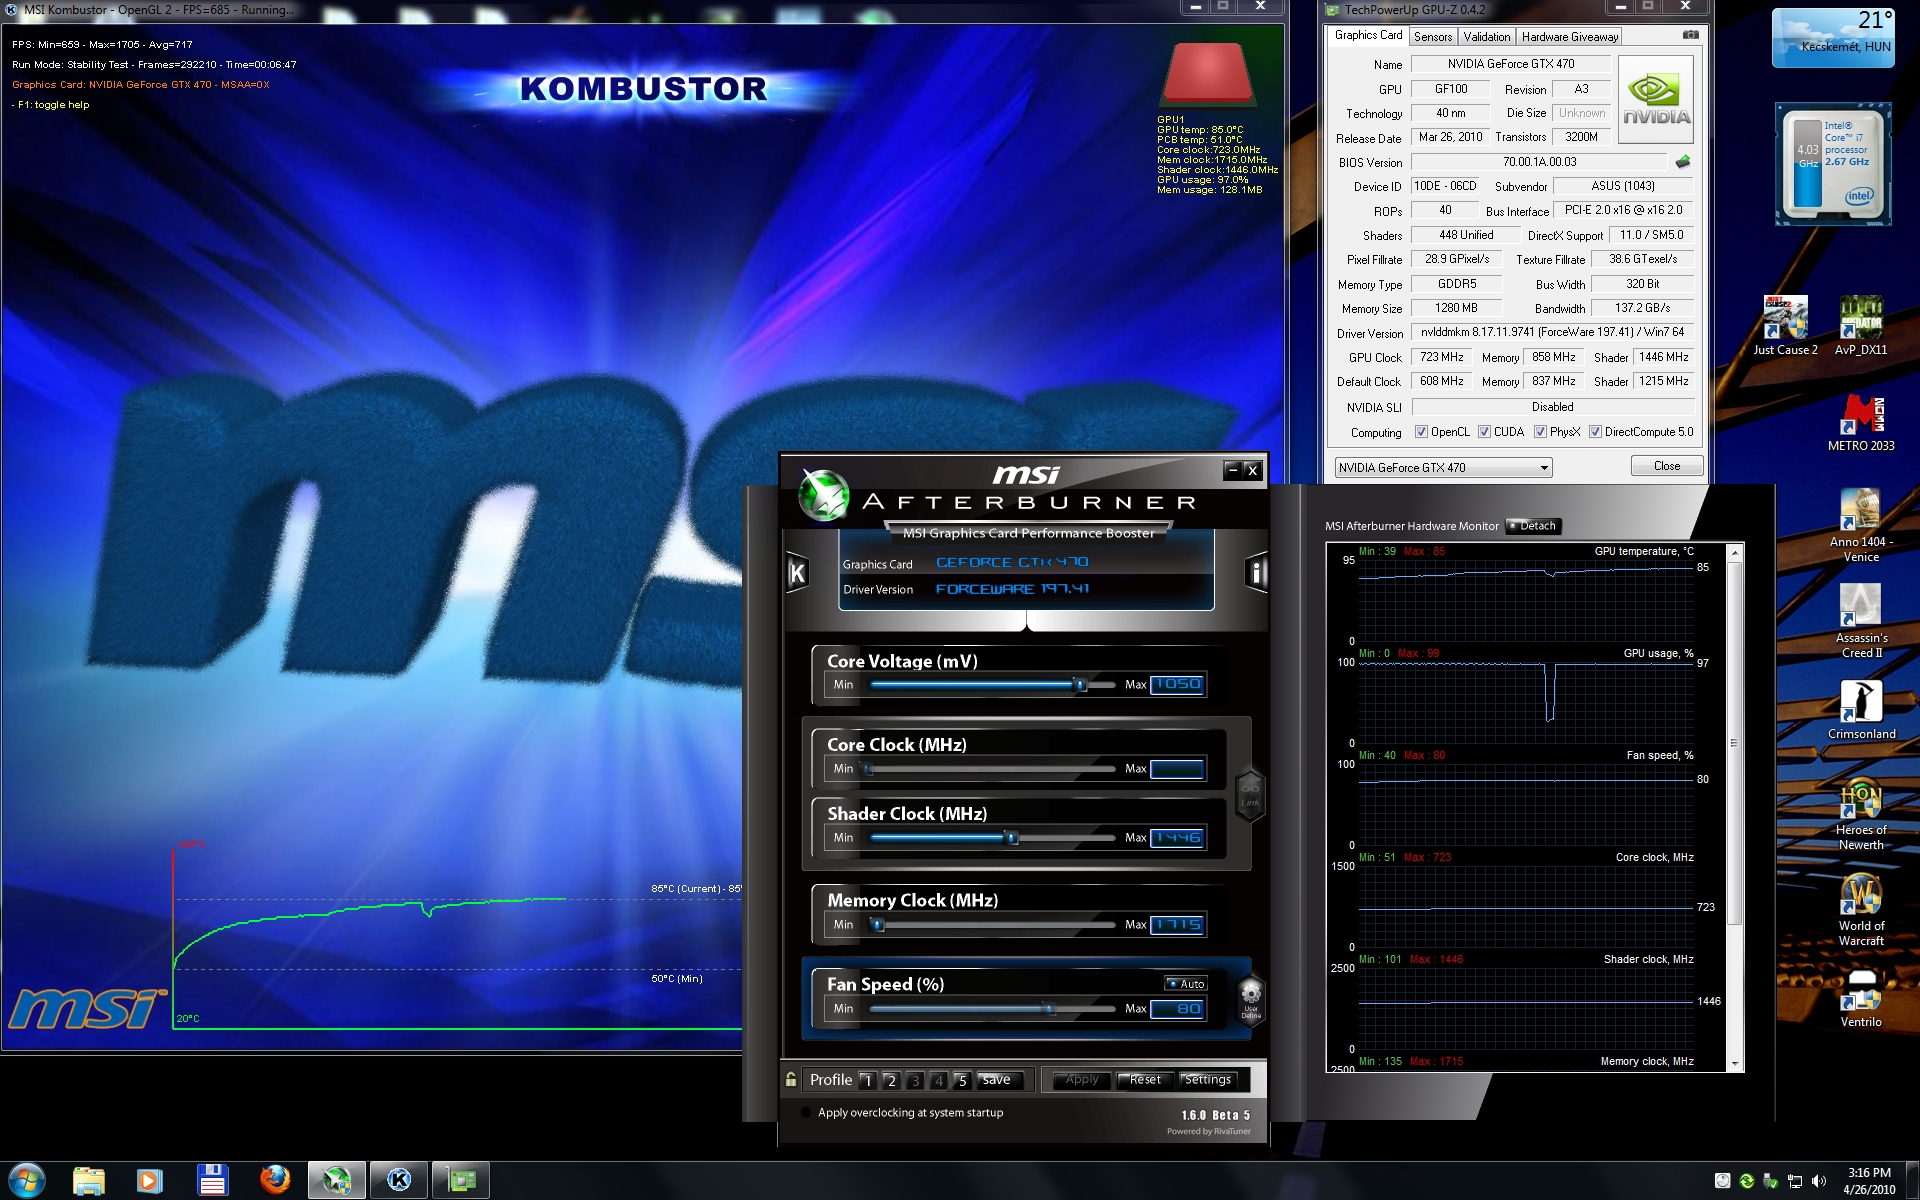Click the Reset button in Afterburner
This screenshot has height=1200, width=1920.
(1145, 1079)
